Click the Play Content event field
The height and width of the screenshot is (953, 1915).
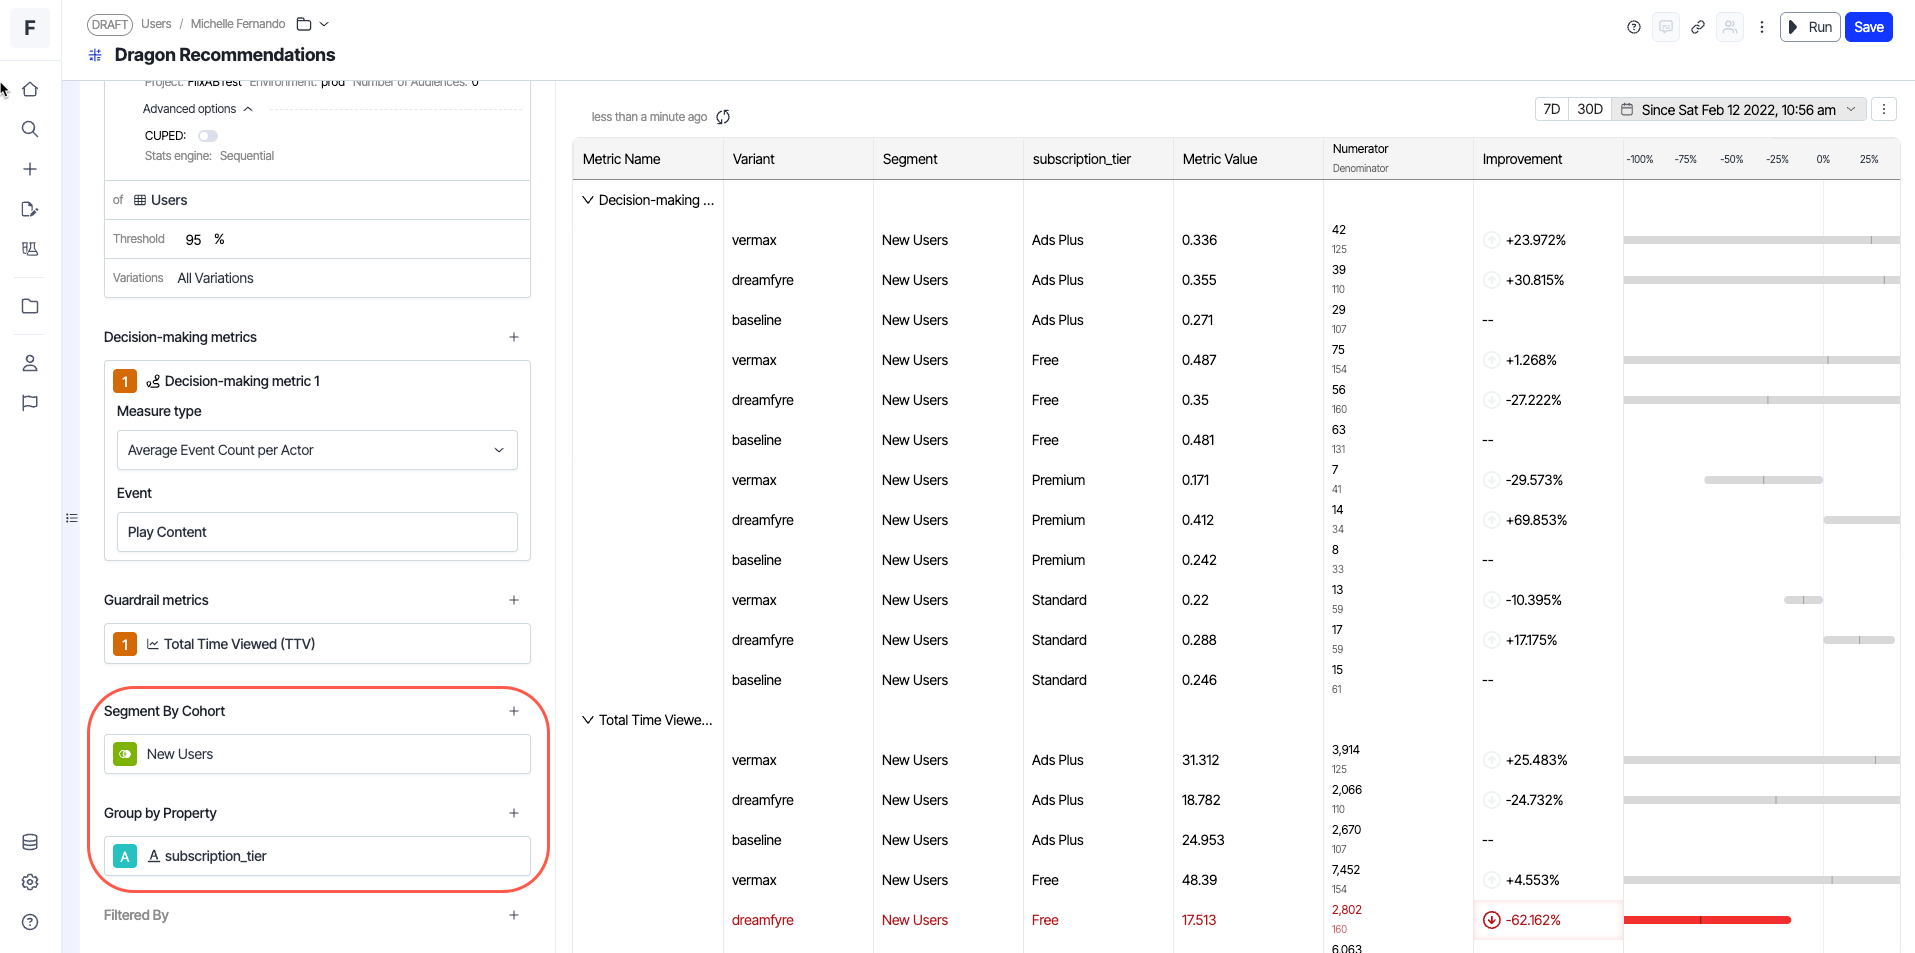pyautogui.click(x=317, y=532)
